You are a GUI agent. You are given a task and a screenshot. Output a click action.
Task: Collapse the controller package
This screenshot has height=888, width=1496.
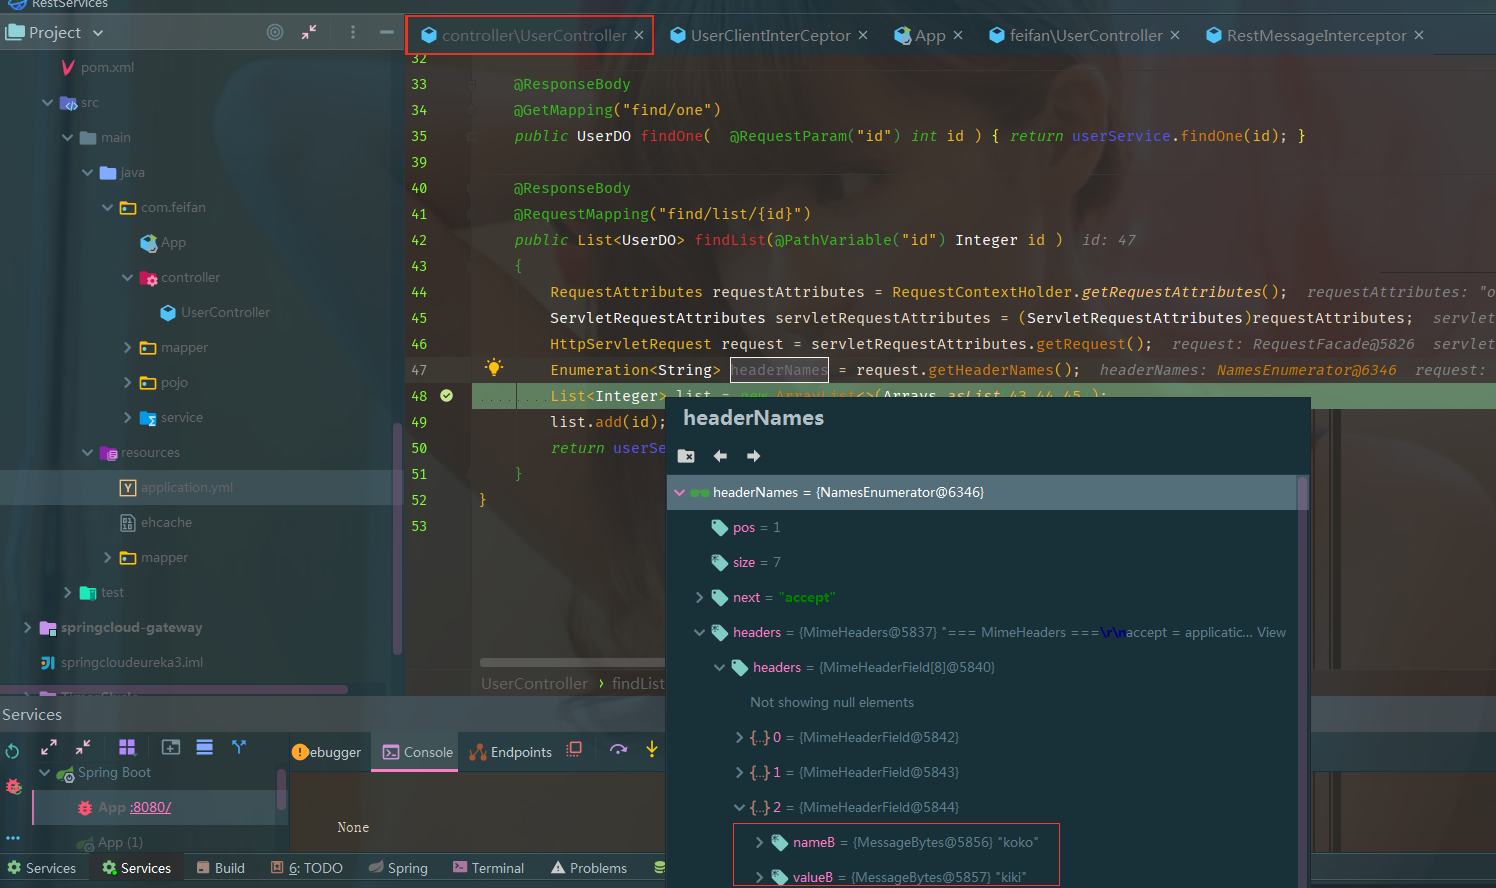[127, 277]
